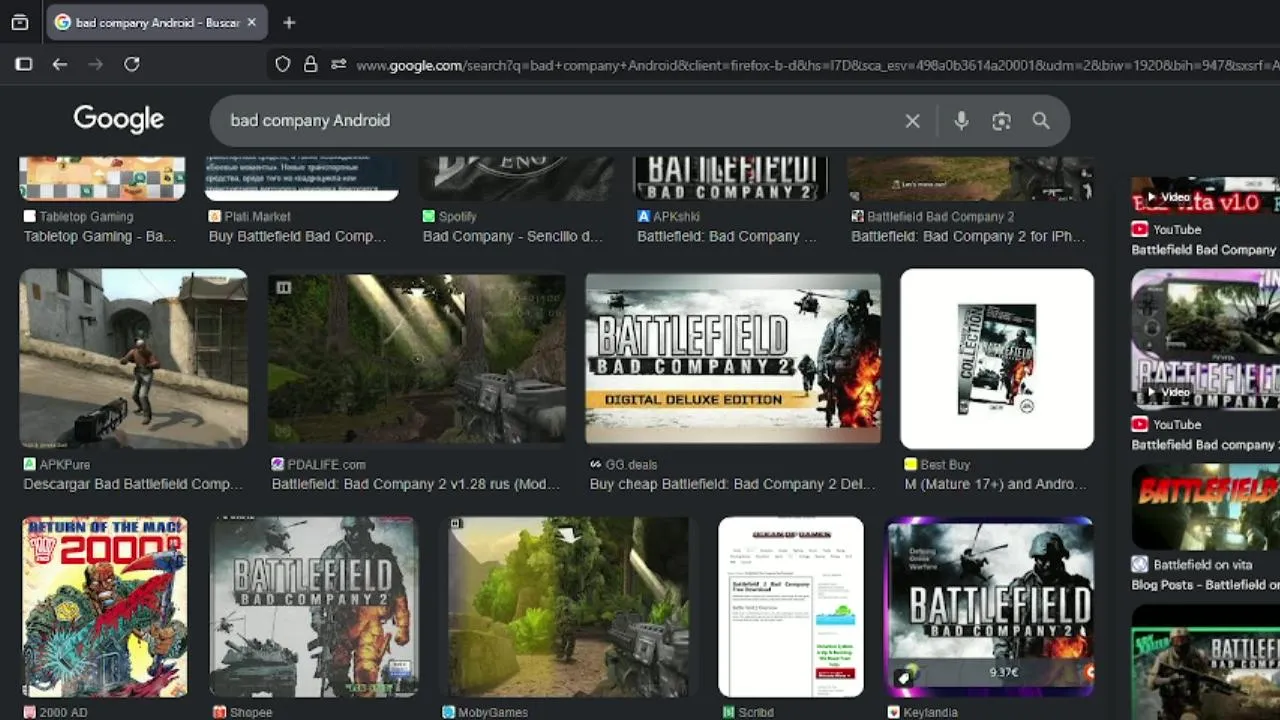Open Tabletop Gaming source link
1280x720 pixels.
click(x=86, y=216)
